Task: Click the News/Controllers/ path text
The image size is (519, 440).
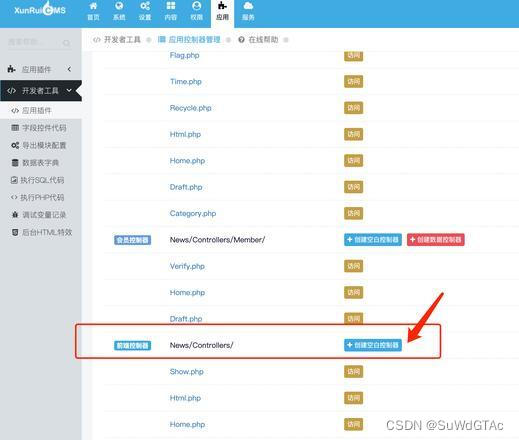Action: (201, 345)
